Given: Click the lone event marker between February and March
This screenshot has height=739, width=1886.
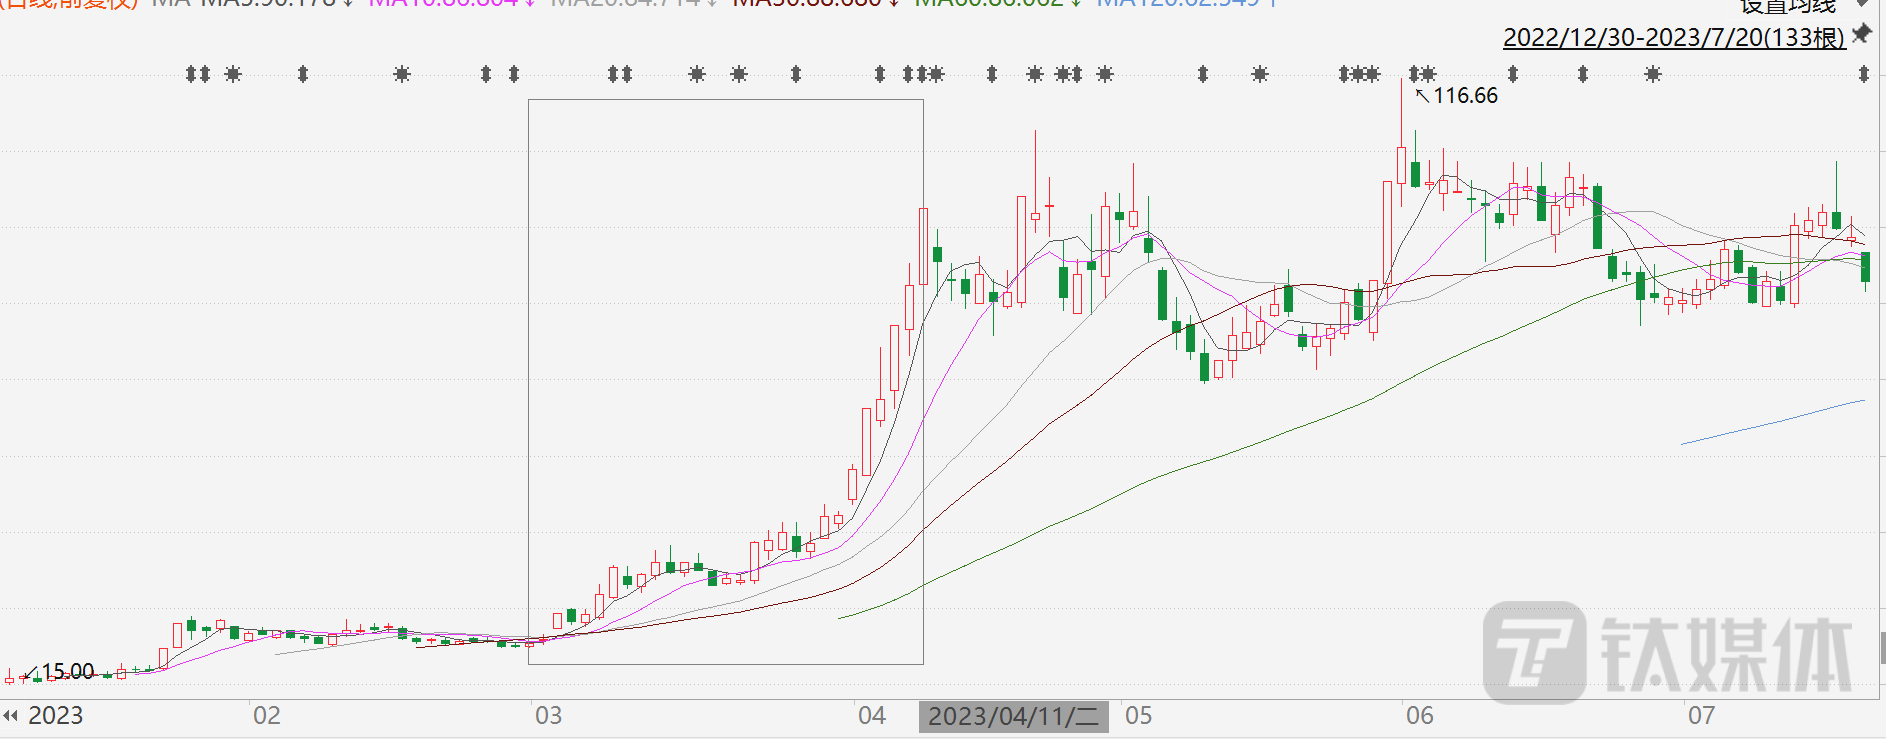Looking at the screenshot, I should [402, 74].
